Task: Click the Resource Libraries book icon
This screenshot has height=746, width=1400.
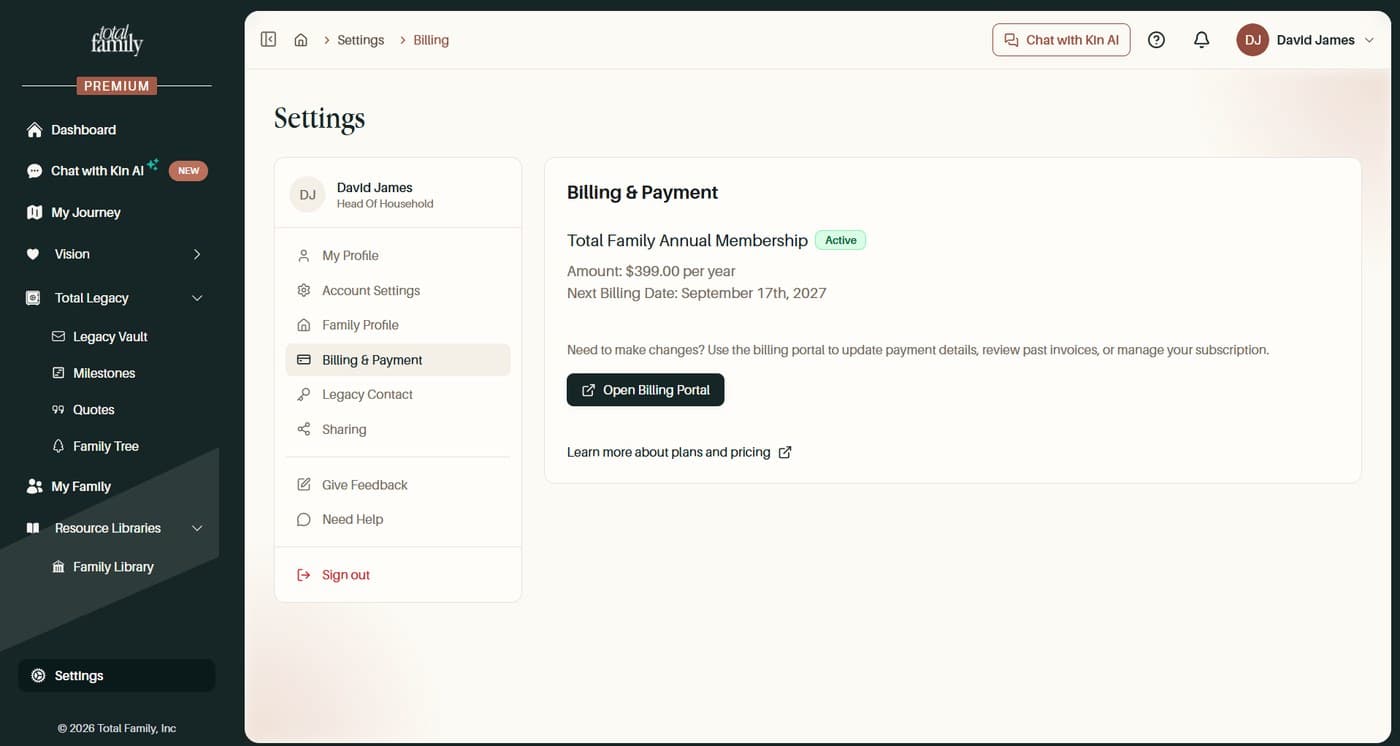Action: tap(33, 528)
